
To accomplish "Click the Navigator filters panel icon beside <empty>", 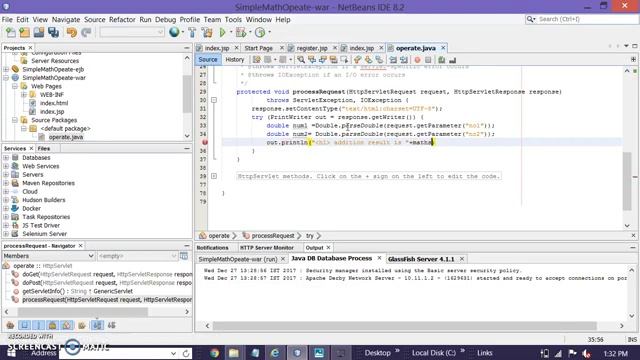I will (x=184, y=256).
